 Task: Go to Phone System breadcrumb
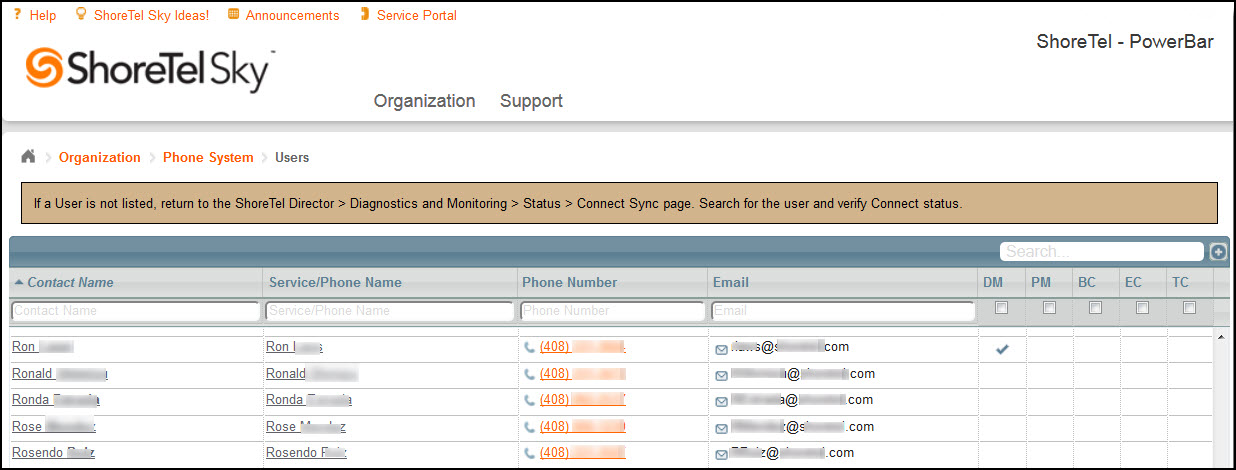coord(208,157)
